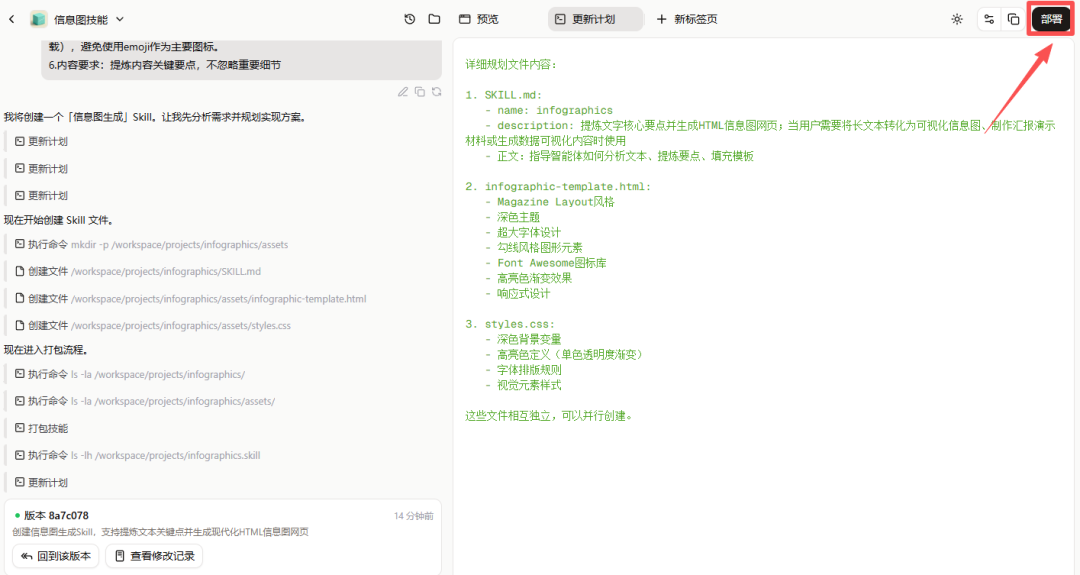Select the 版本 8a7c078 title
The height and width of the screenshot is (575, 1080).
(56, 515)
